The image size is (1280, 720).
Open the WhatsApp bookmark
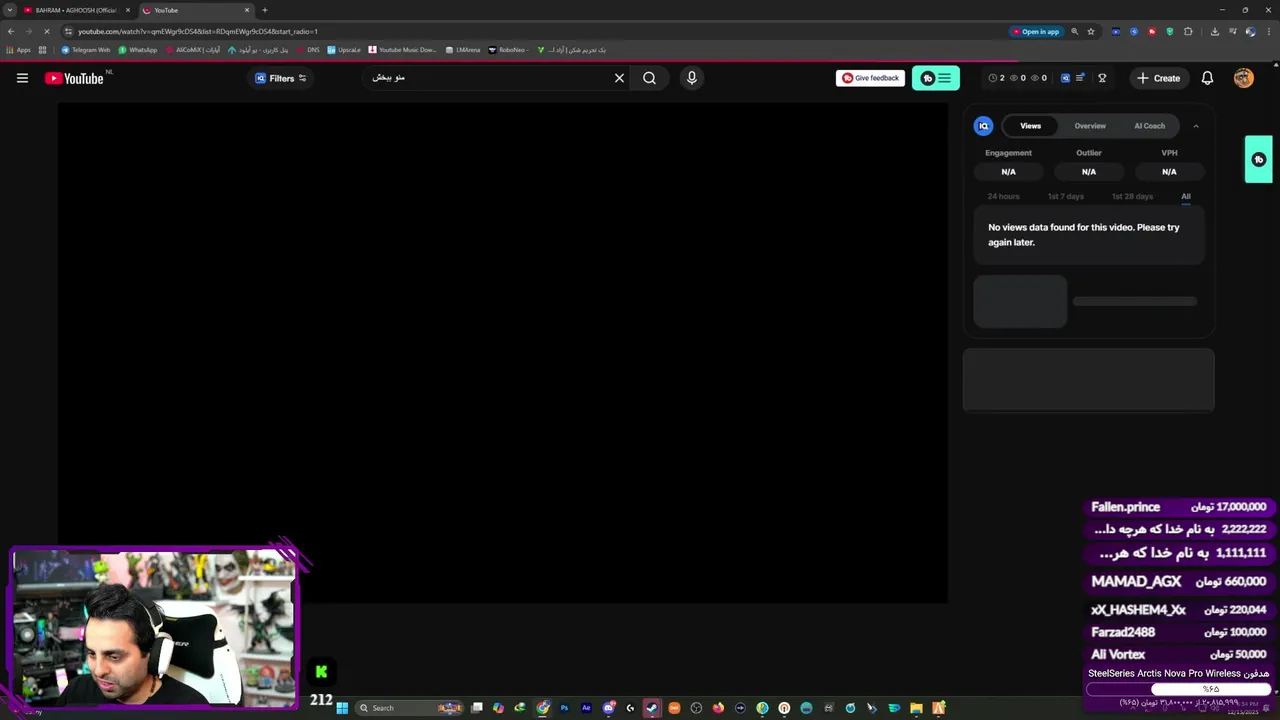click(x=138, y=50)
